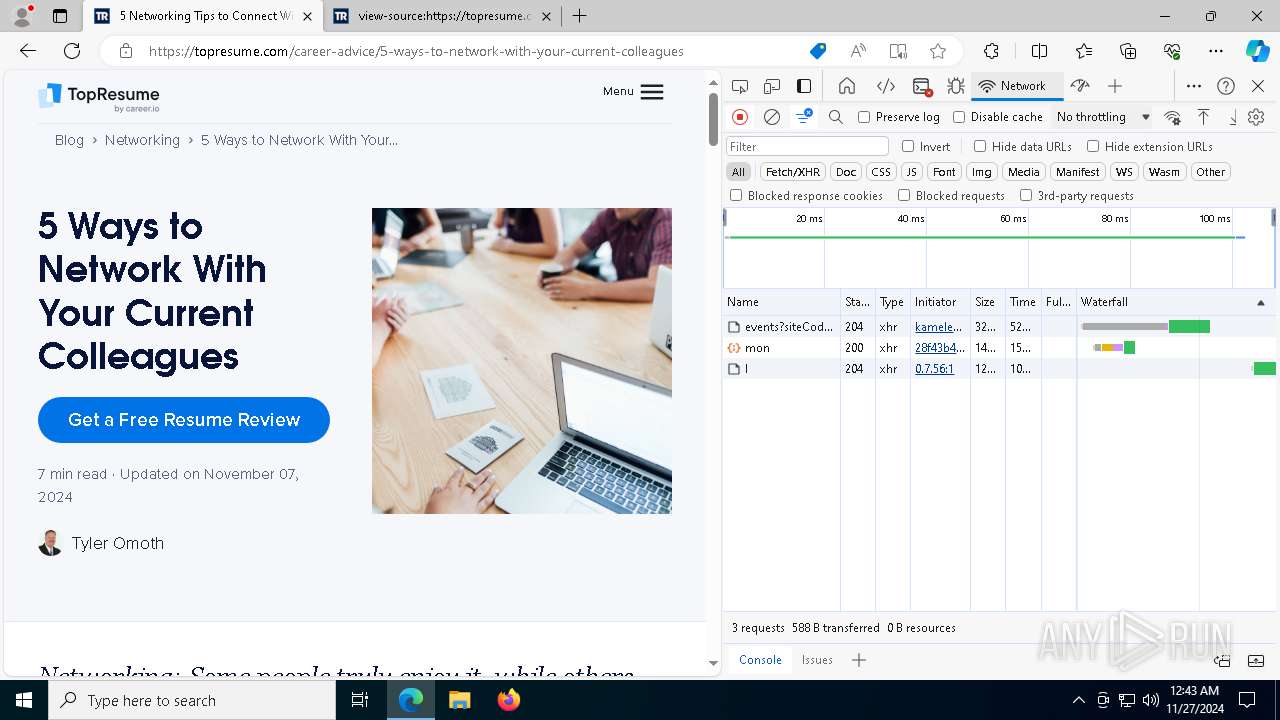Clear the network log
Screen dimensions: 1280x720
(772, 117)
